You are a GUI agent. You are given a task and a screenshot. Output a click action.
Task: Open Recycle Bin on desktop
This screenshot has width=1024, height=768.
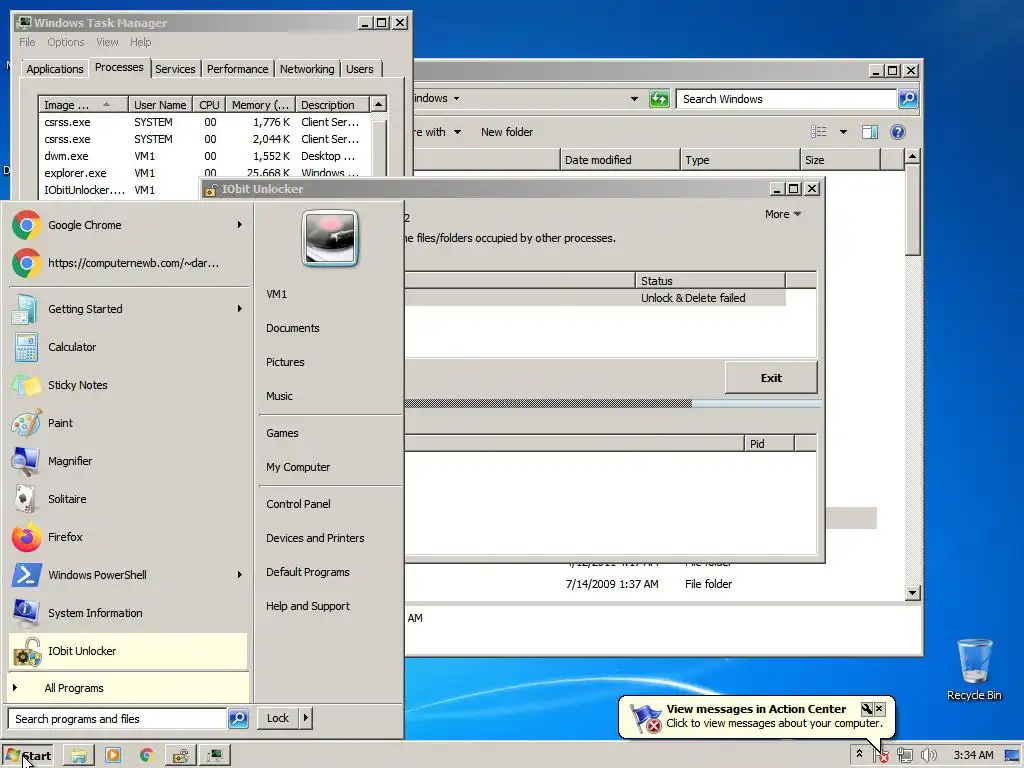pos(974,669)
